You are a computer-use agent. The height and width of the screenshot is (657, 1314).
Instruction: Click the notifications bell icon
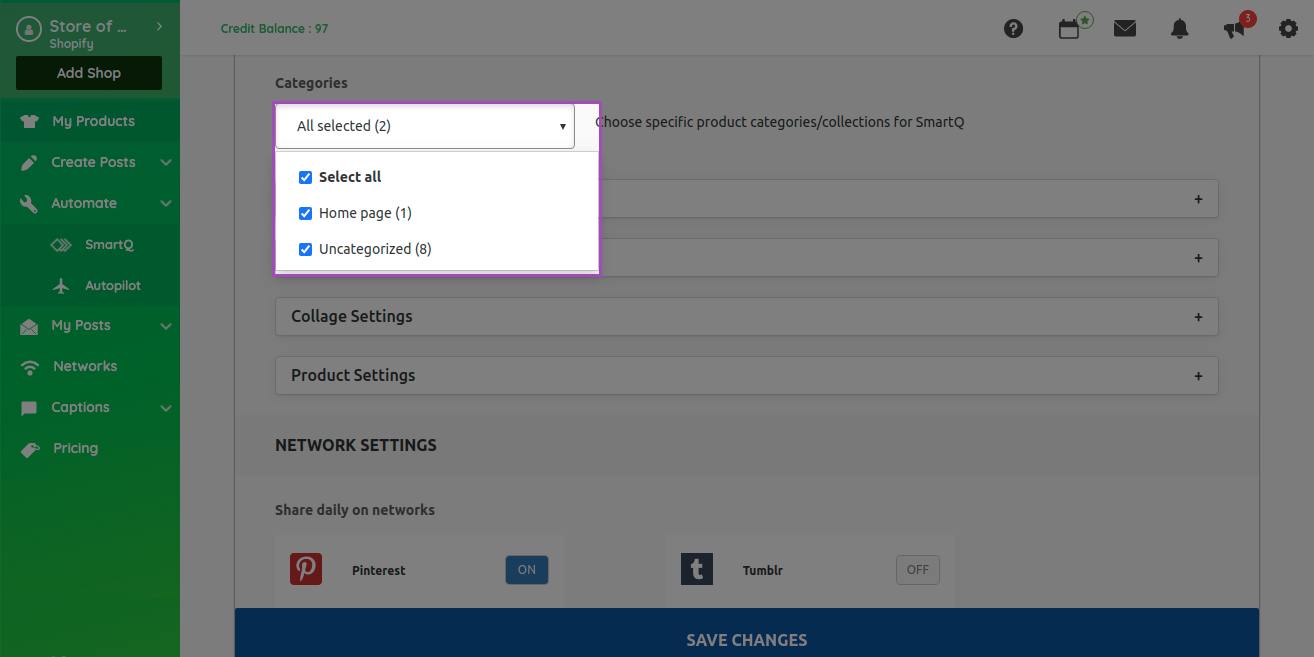[1179, 29]
